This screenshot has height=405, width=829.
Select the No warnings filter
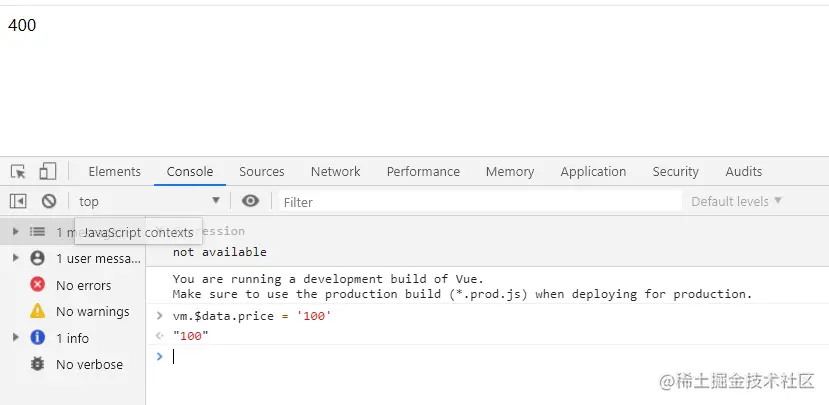pos(92,311)
